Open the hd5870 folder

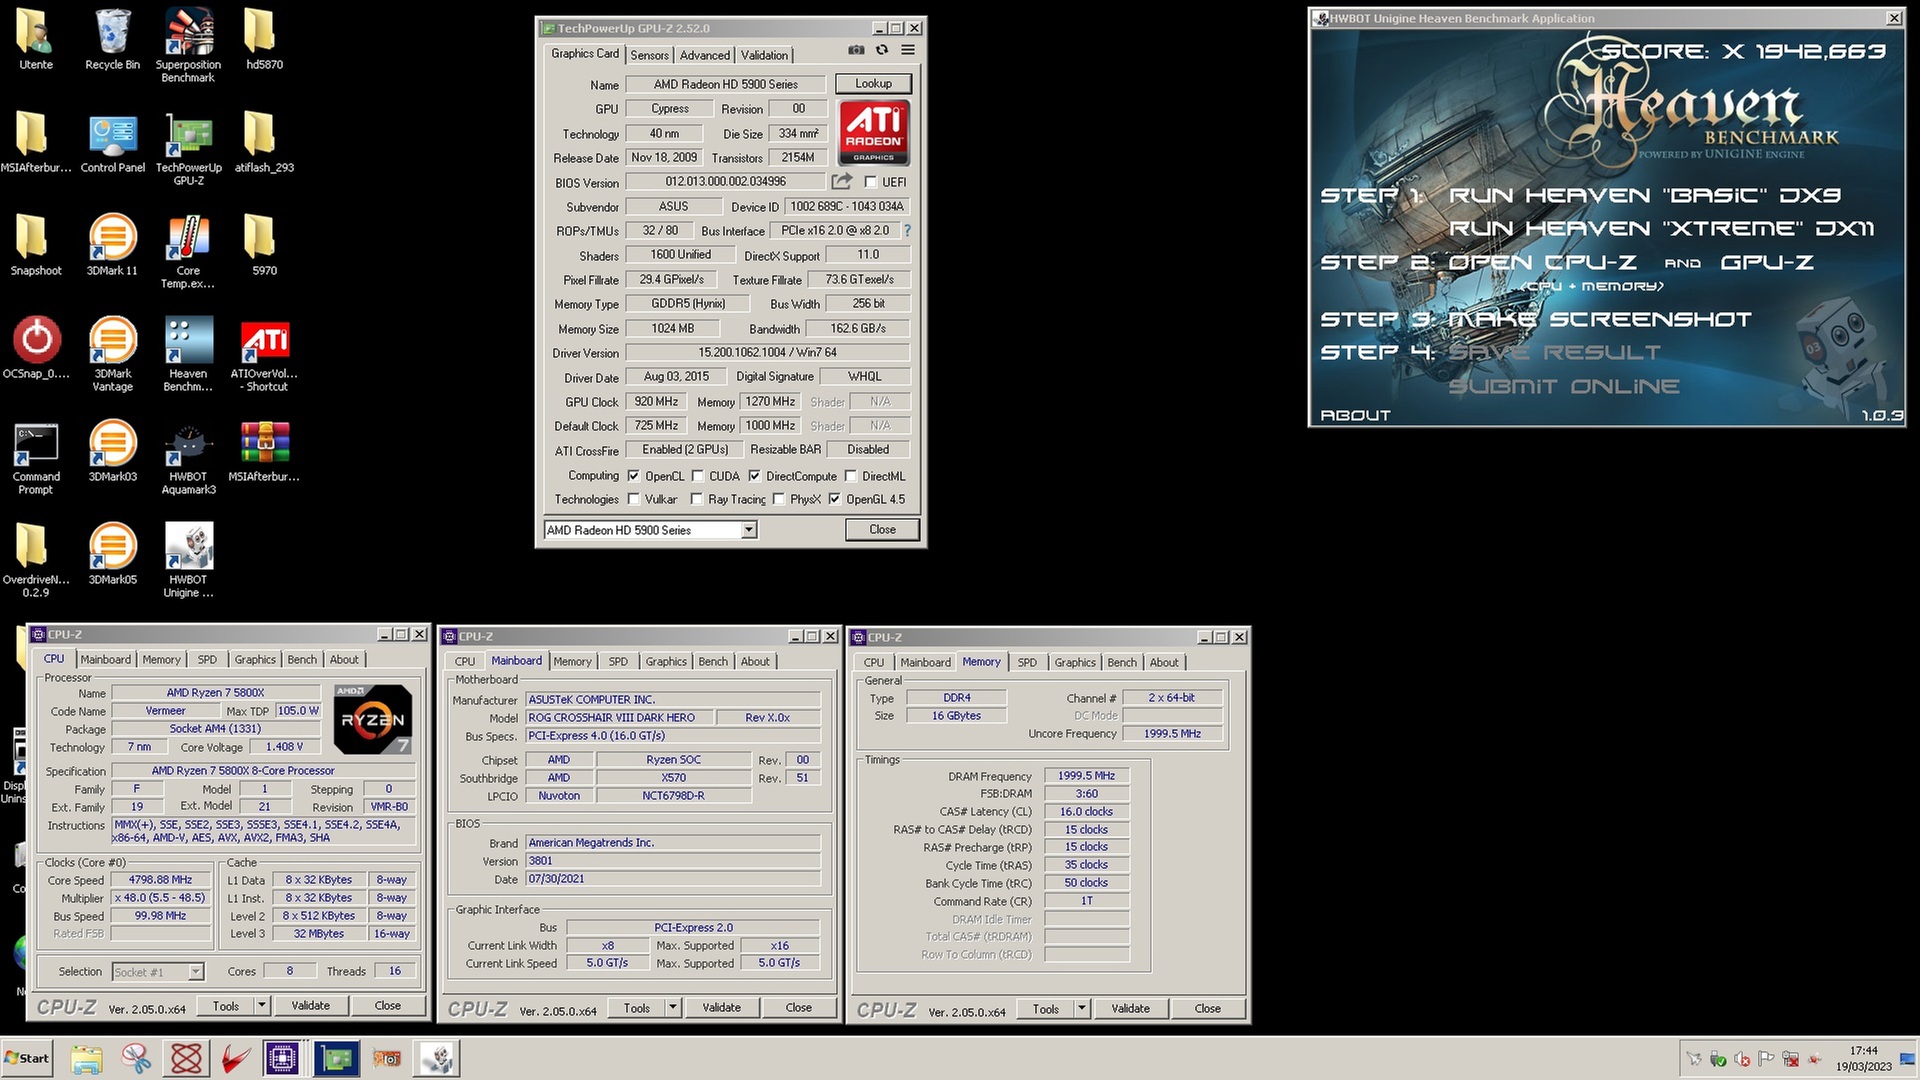point(264,40)
